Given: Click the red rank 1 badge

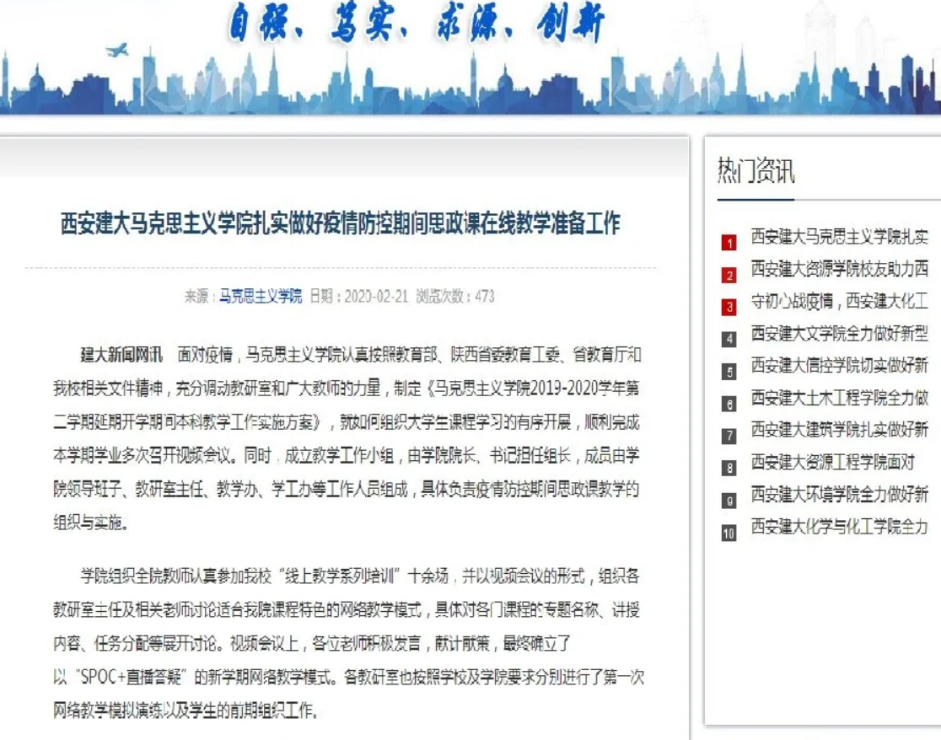Looking at the screenshot, I should point(729,242).
